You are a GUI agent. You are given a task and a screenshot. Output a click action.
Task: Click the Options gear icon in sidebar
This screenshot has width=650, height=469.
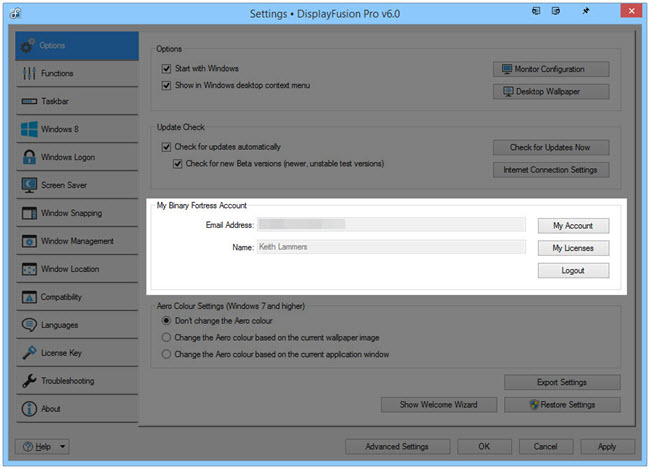pyautogui.click(x=28, y=46)
